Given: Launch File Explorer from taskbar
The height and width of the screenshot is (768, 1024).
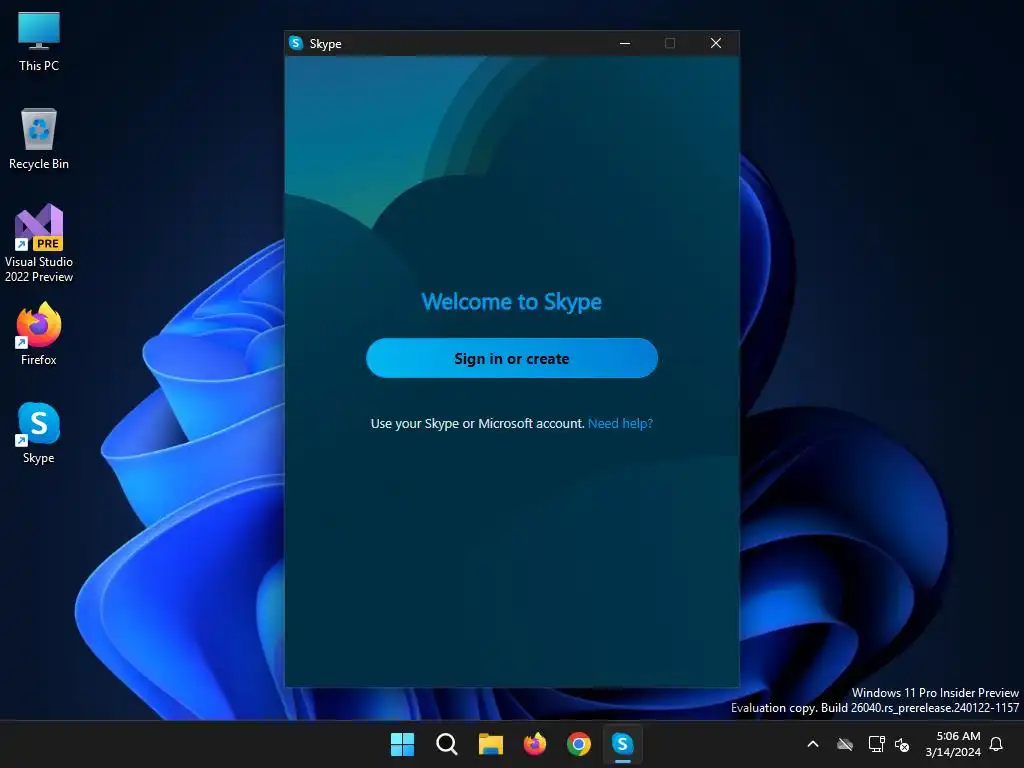Looking at the screenshot, I should pyautogui.click(x=490, y=744).
